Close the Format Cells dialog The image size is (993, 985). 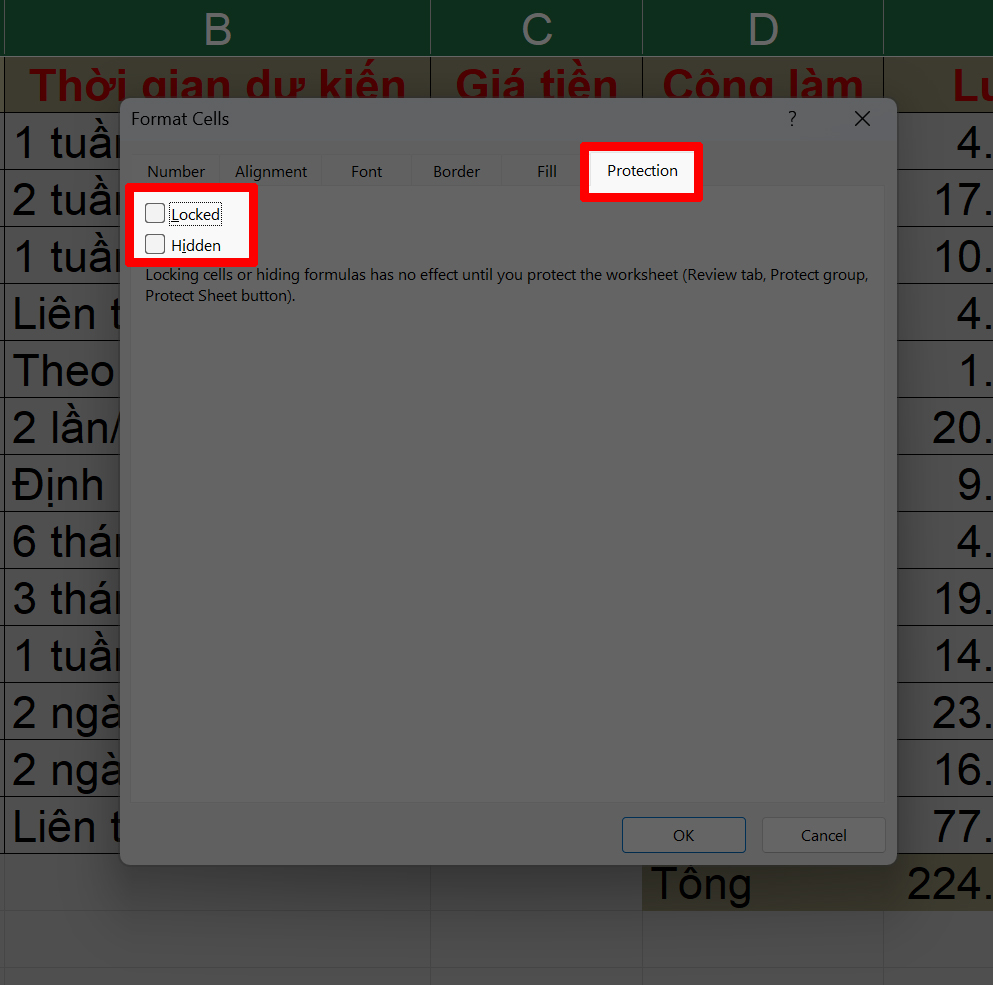point(862,118)
